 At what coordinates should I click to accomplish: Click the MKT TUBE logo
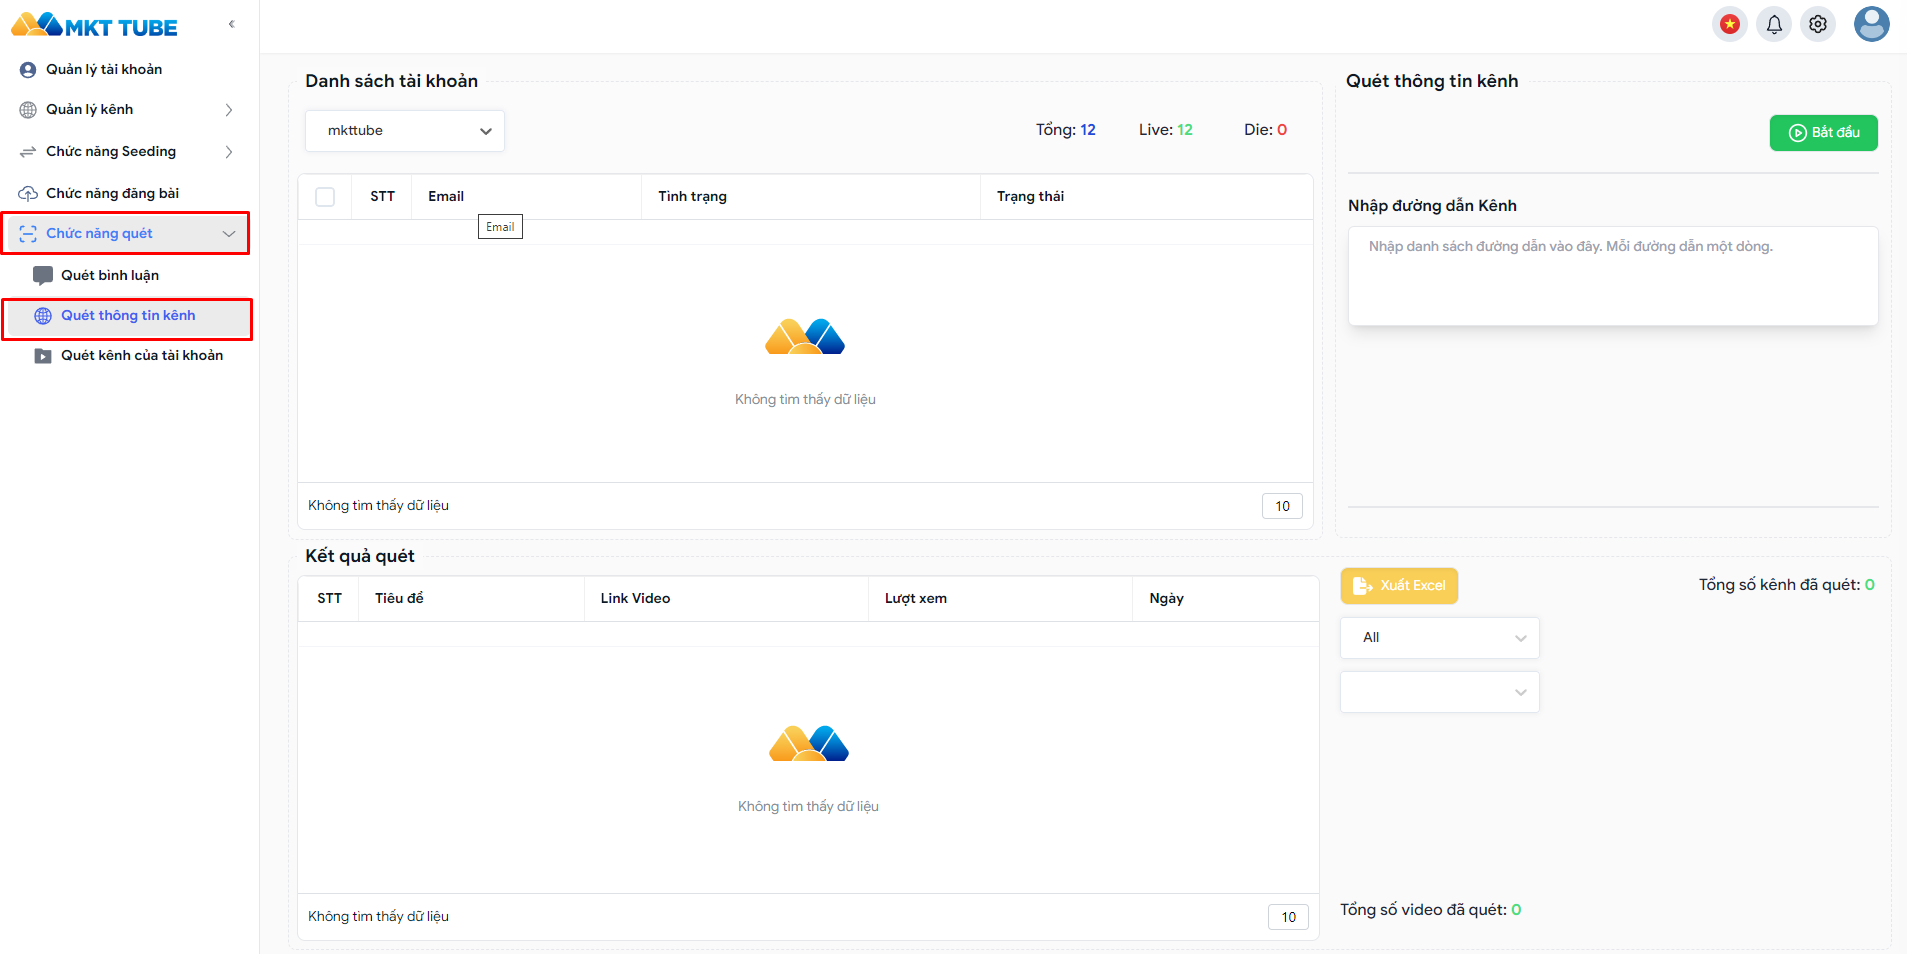coord(94,25)
